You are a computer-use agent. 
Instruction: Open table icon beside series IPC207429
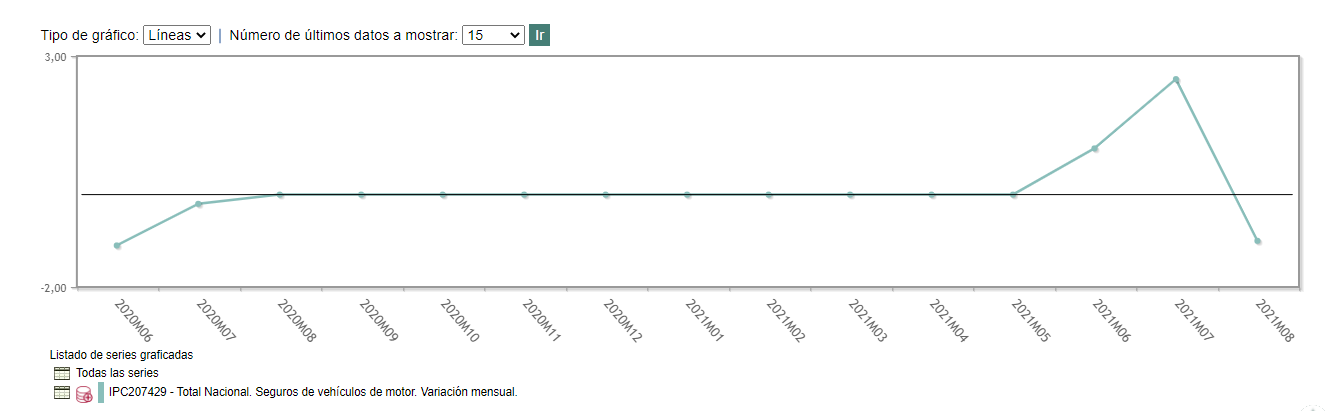point(62,393)
